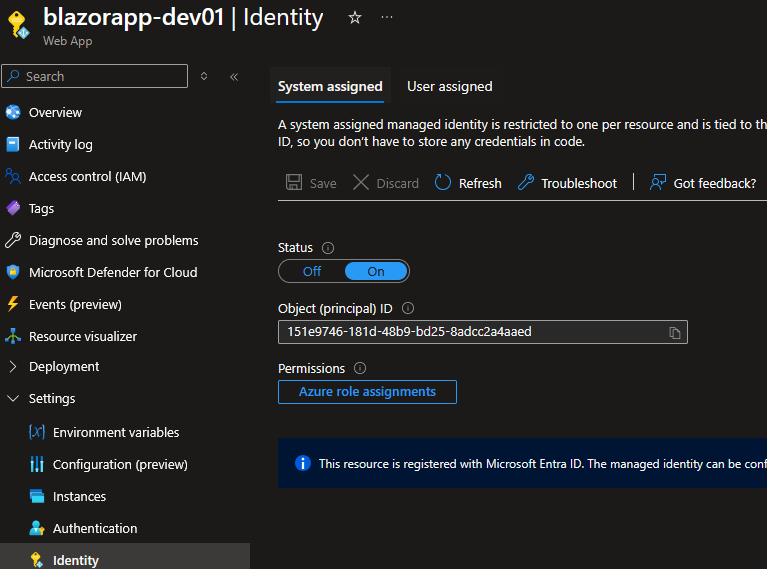Viewport: 767px width, 569px height.
Task: Click the Access control (IAM) people icon
Action: click(x=13, y=176)
